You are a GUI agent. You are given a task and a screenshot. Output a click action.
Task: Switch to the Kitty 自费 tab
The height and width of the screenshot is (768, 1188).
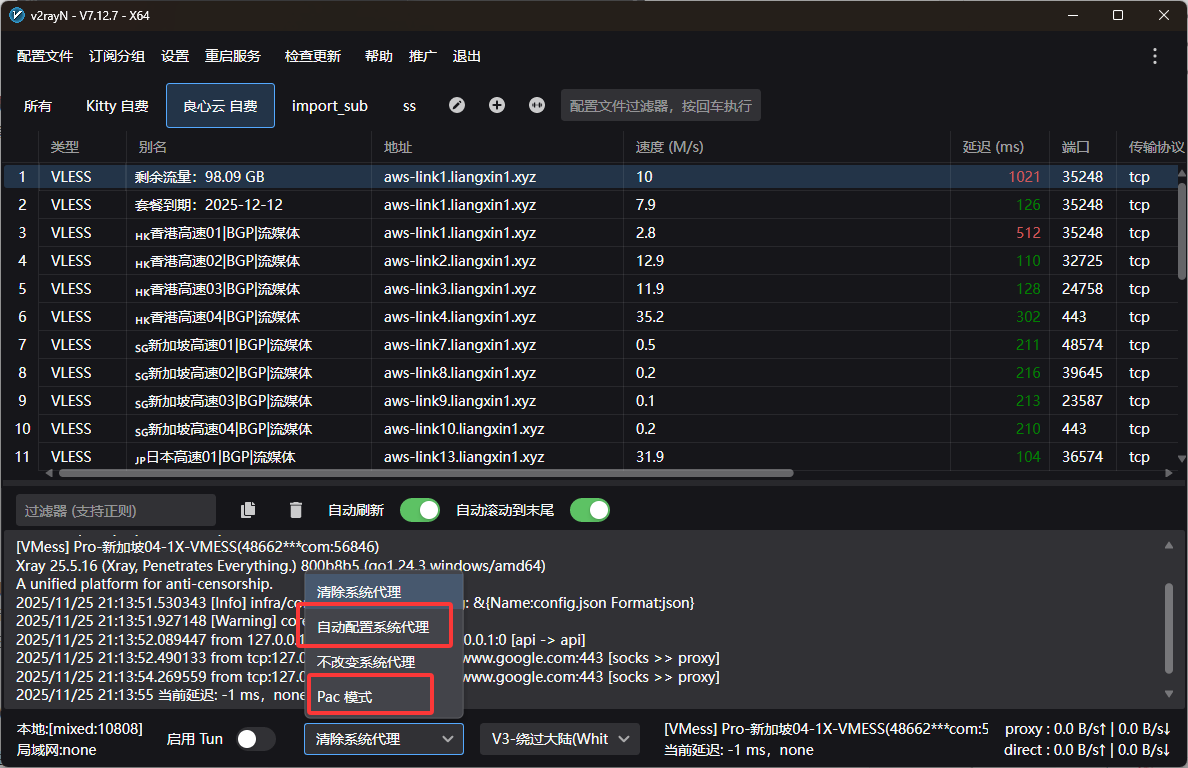[117, 106]
